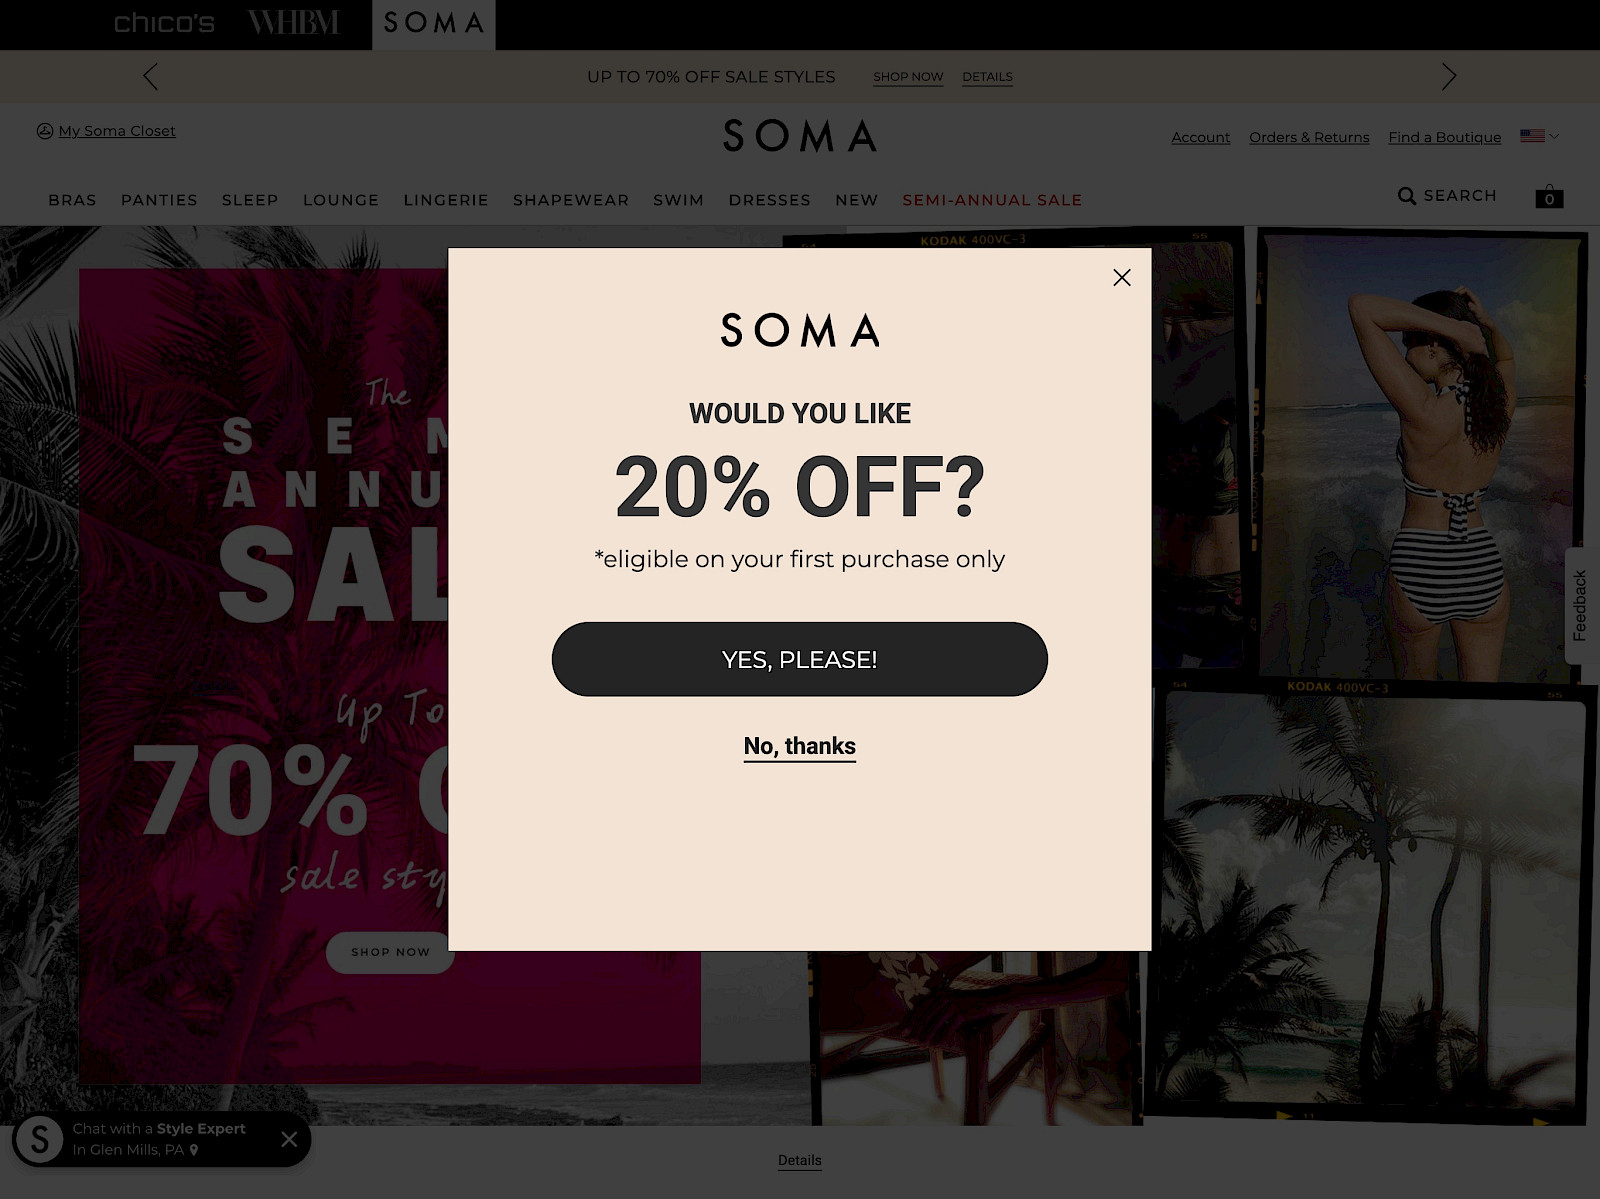Open the Semi-Annual Sale menu

[x=992, y=200]
